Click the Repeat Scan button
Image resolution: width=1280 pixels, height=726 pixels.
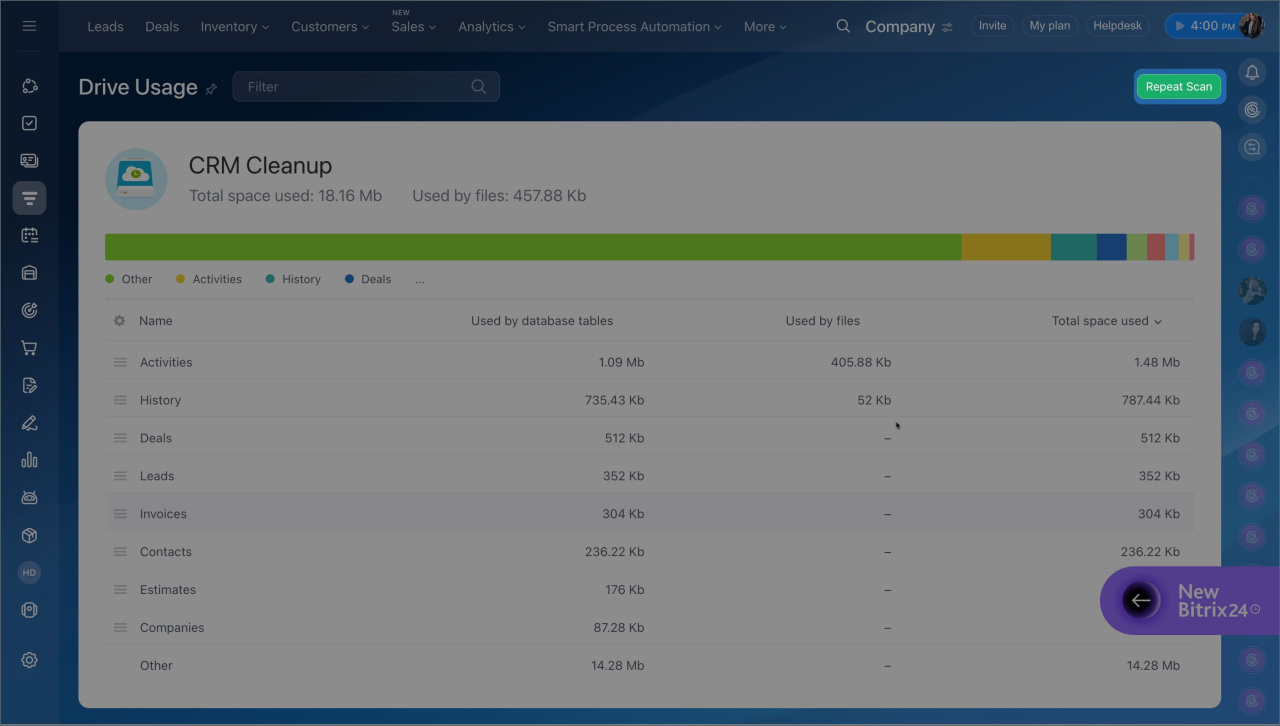point(1178,87)
